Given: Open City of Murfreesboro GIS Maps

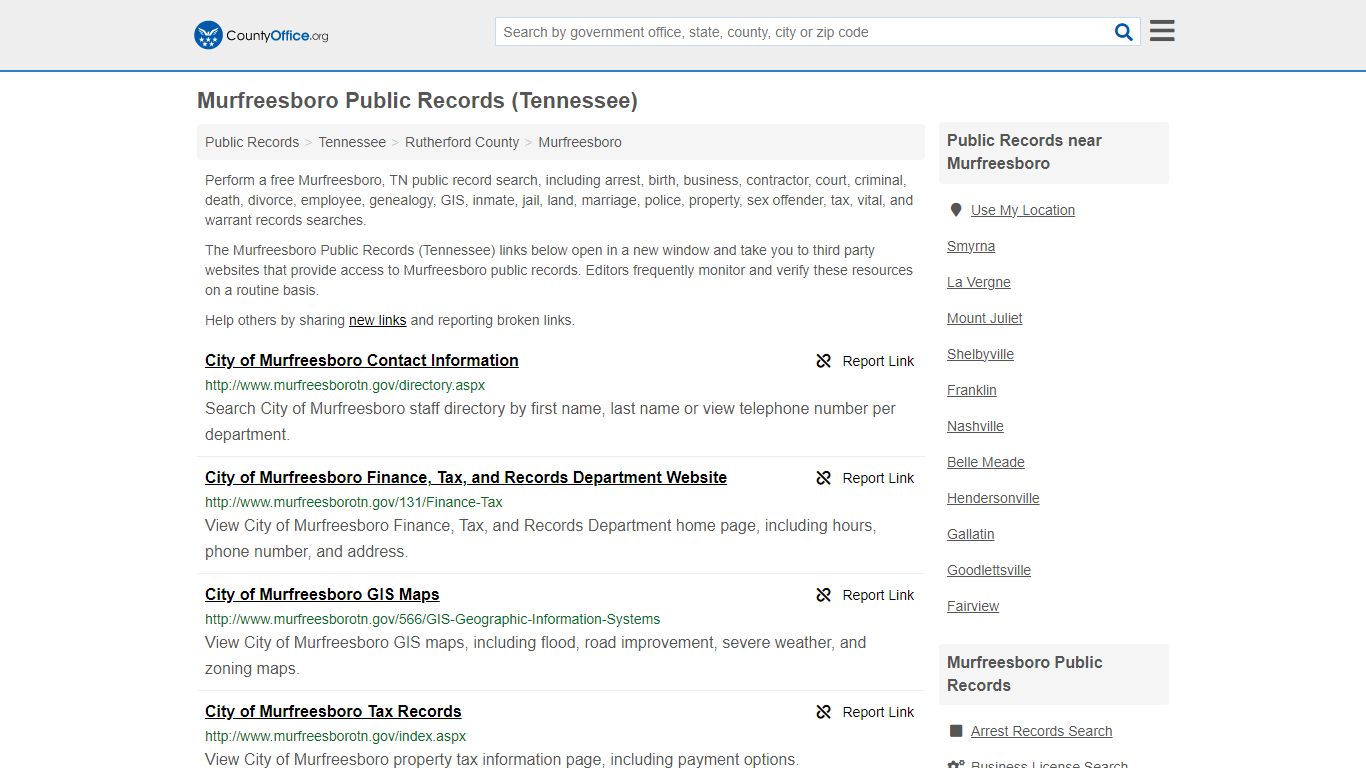Looking at the screenshot, I should pyautogui.click(x=322, y=594).
